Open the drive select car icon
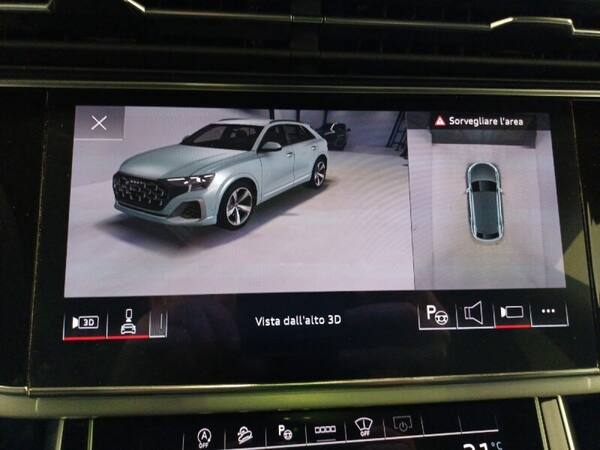The image size is (600, 450). 243,435
